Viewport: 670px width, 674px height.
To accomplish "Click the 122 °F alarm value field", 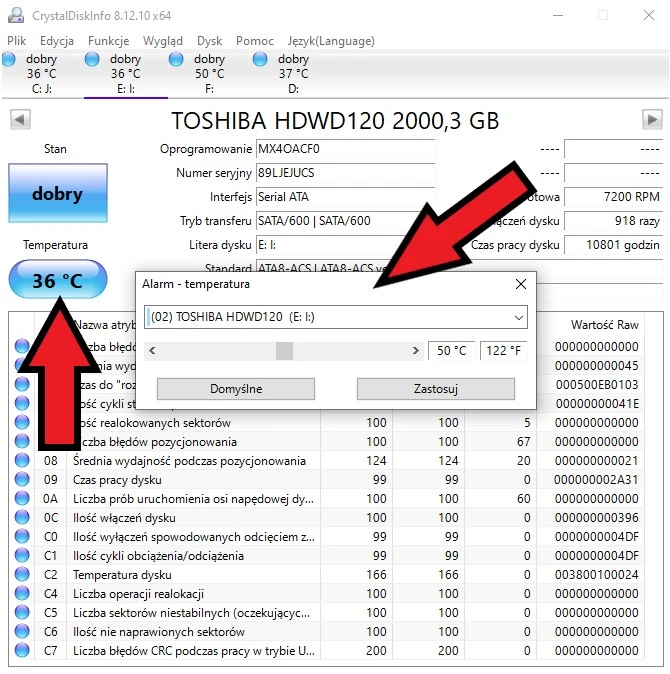I will 503,351.
